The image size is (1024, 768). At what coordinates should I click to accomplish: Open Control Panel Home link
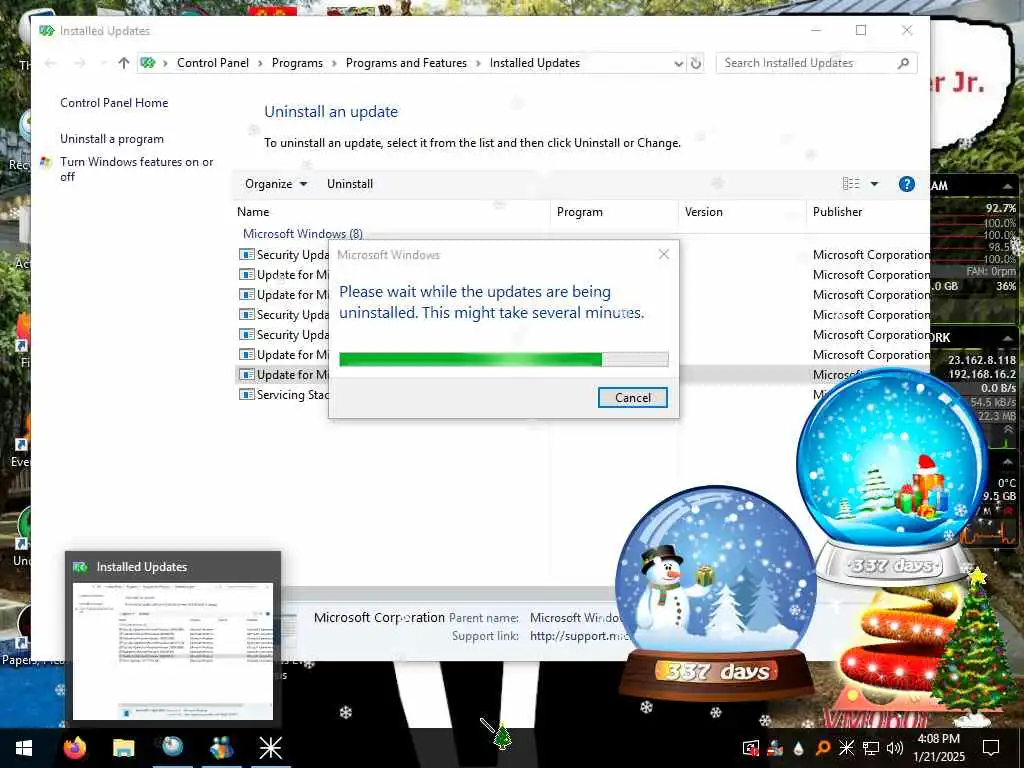point(114,103)
